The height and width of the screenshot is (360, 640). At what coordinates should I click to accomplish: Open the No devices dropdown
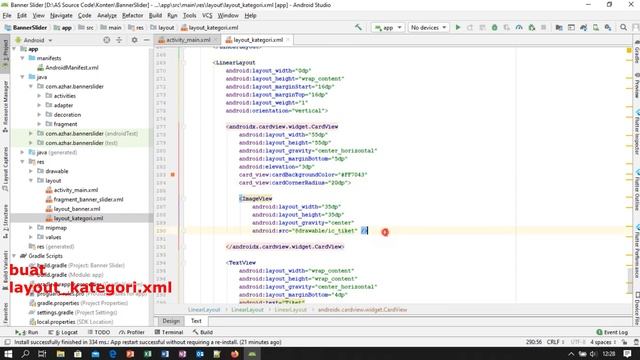tap(428, 27)
